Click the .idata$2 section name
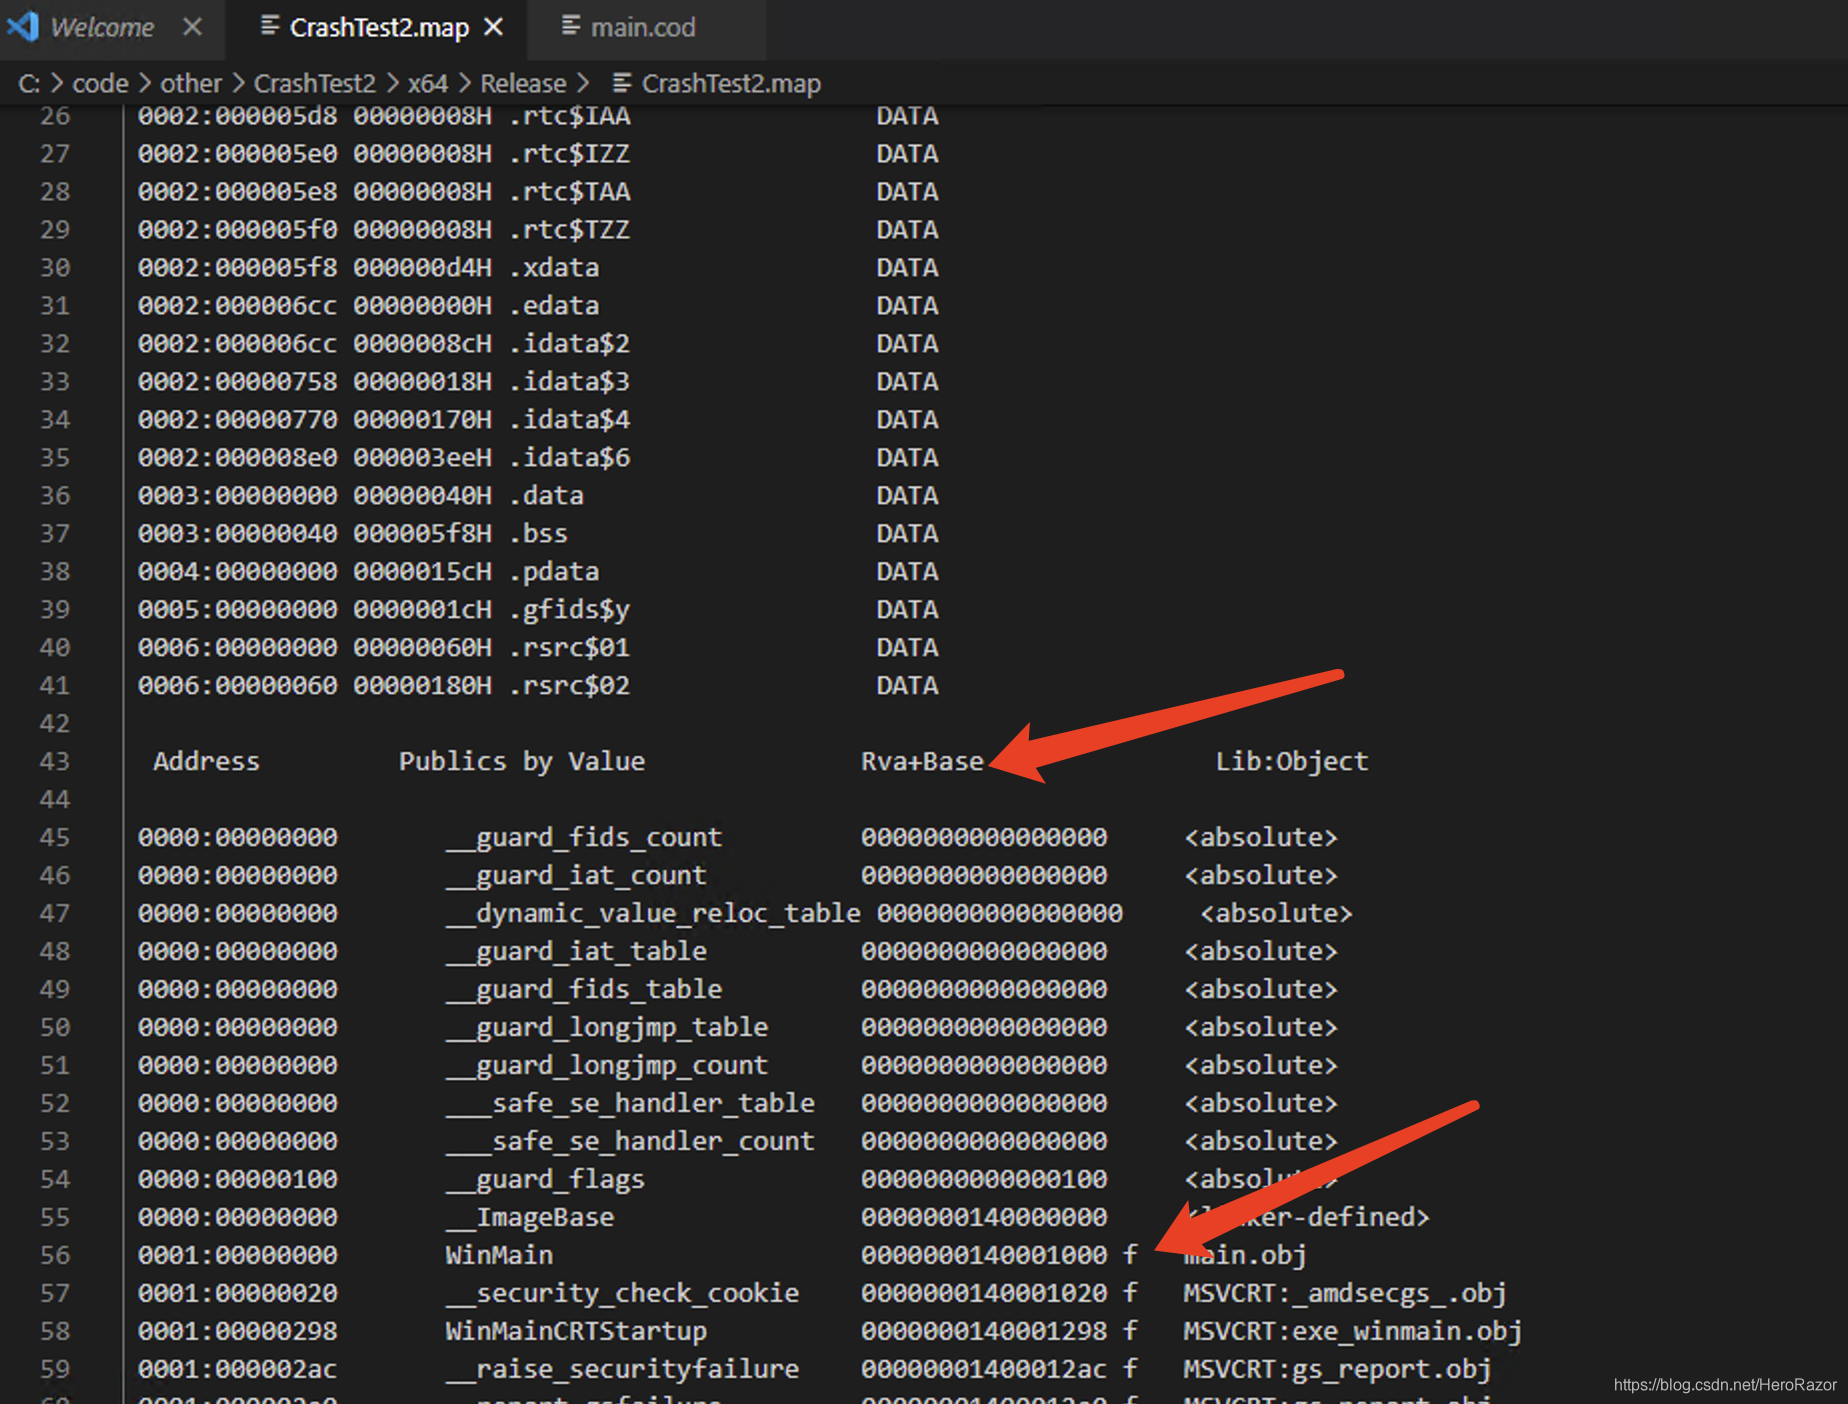Image resolution: width=1848 pixels, height=1404 pixels. 569,343
